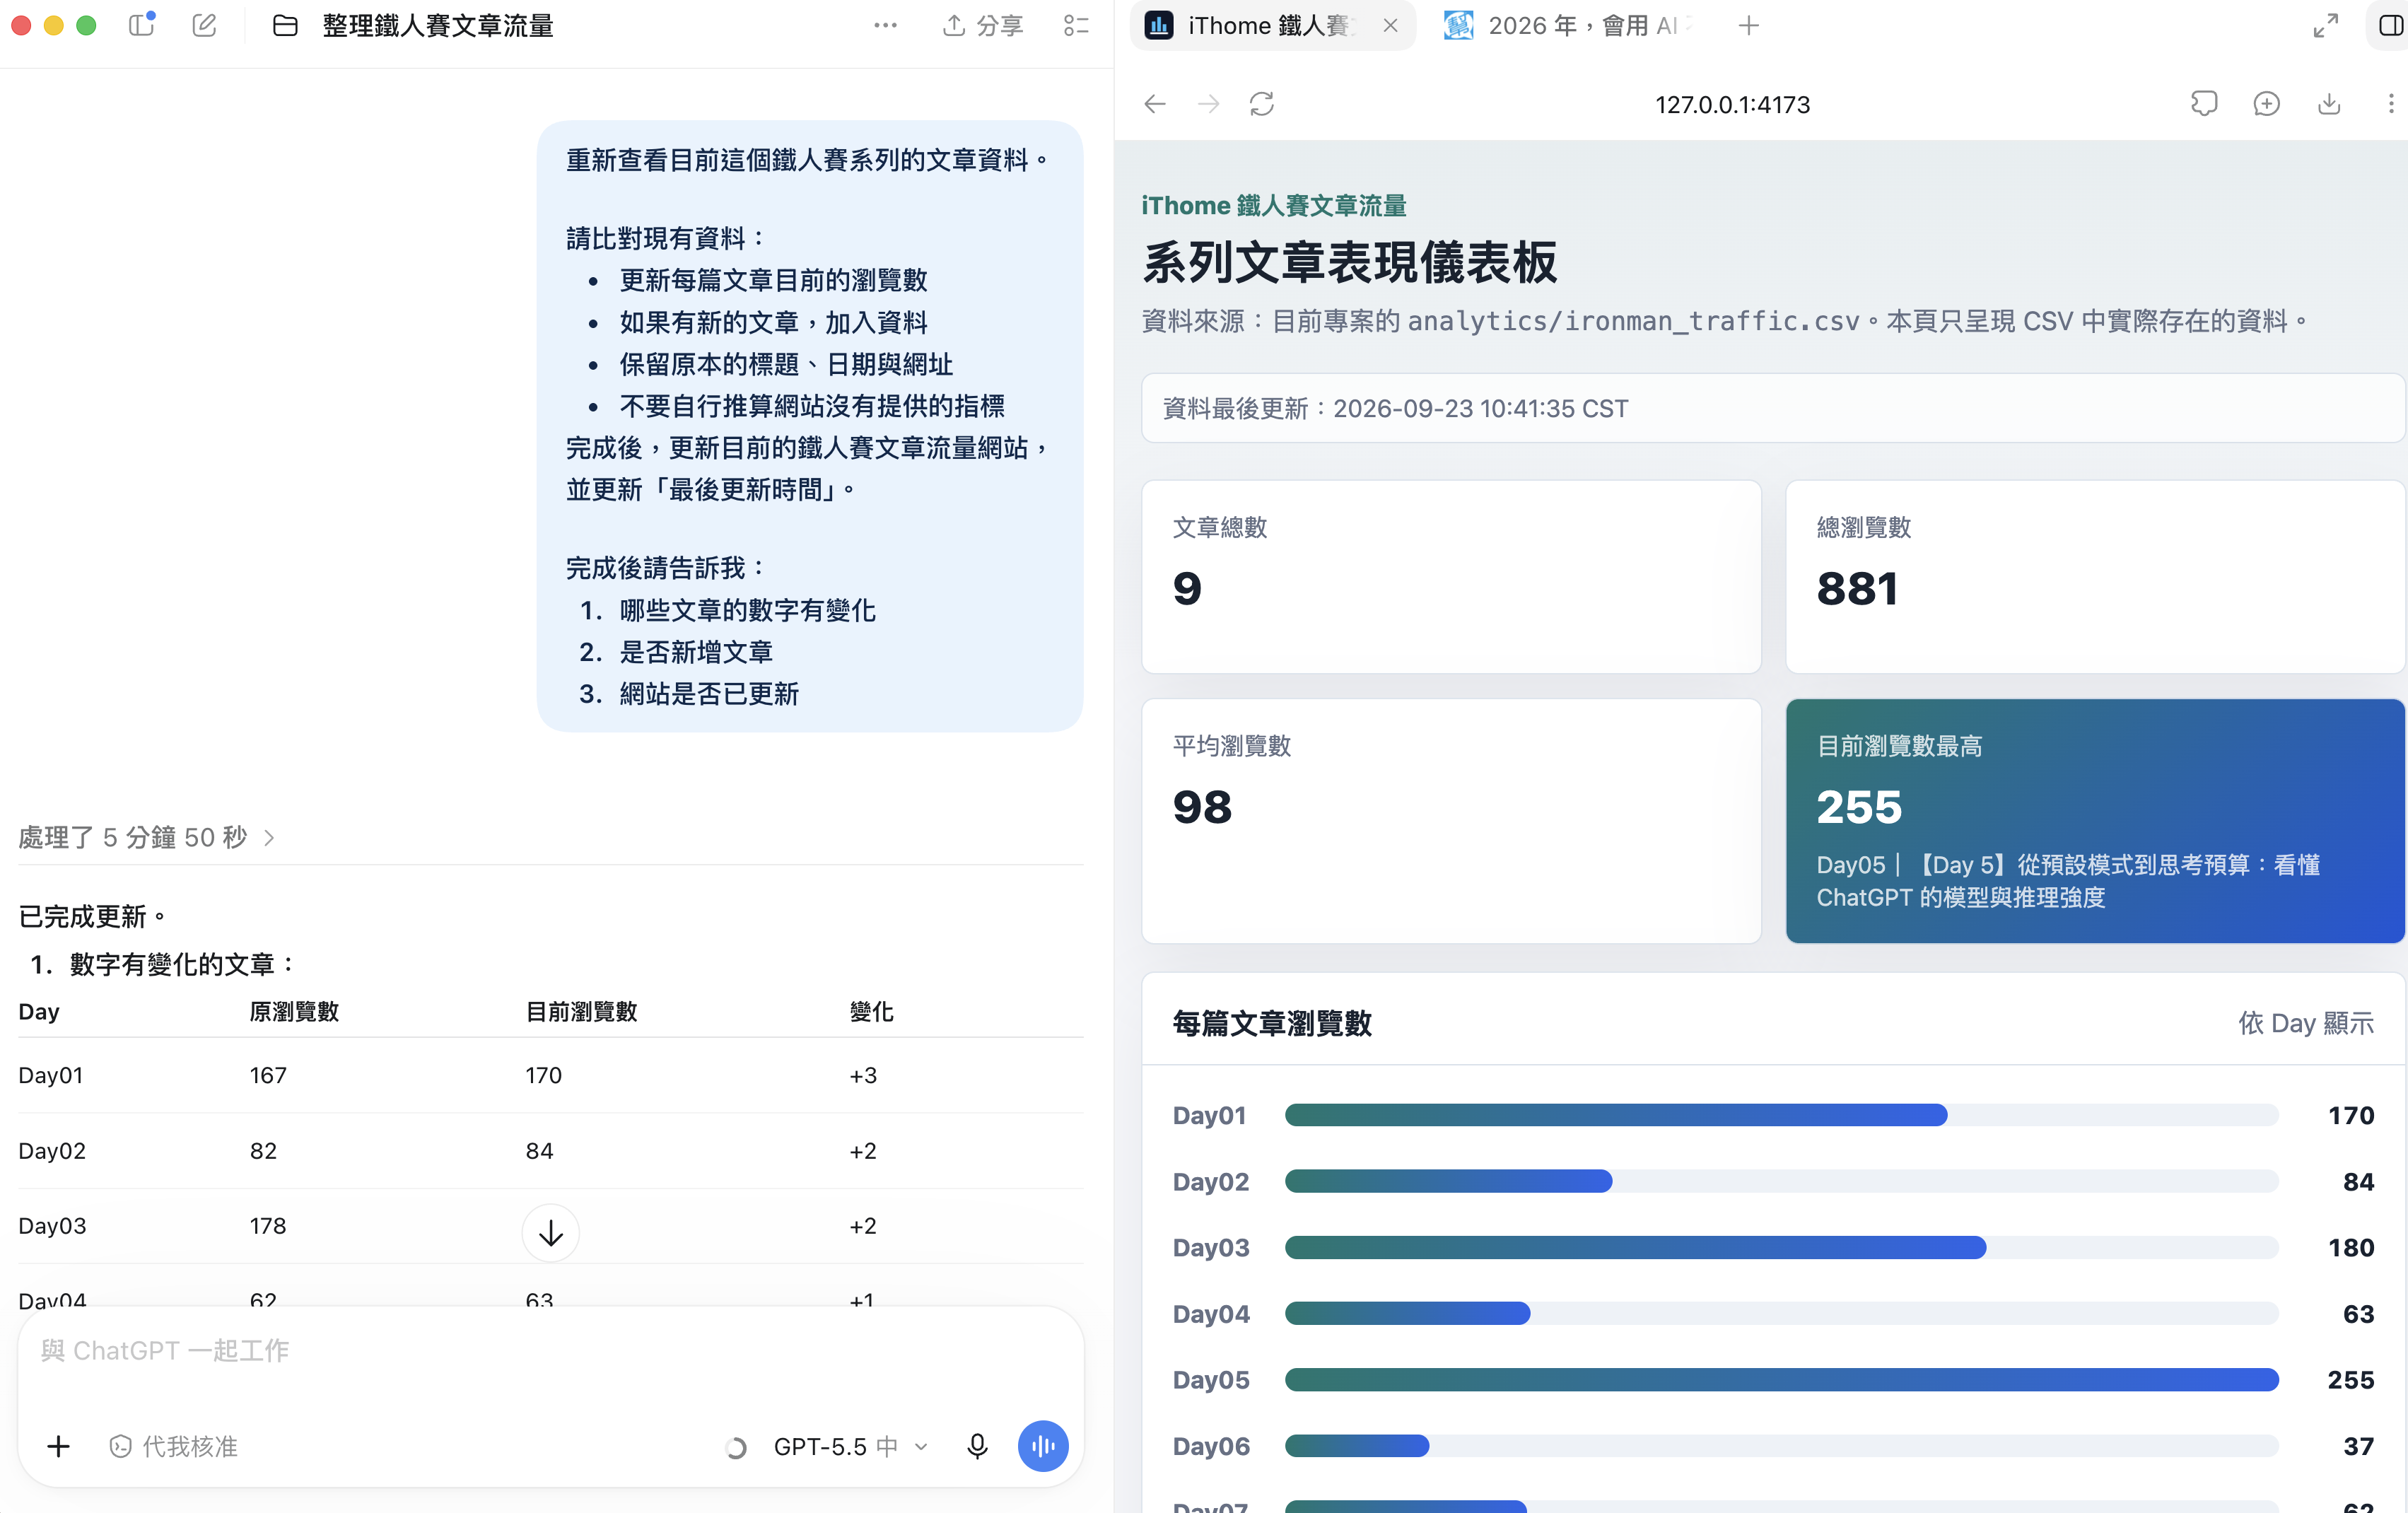
Task: Toggle the 代我核准 approval option
Action: [x=173, y=1446]
